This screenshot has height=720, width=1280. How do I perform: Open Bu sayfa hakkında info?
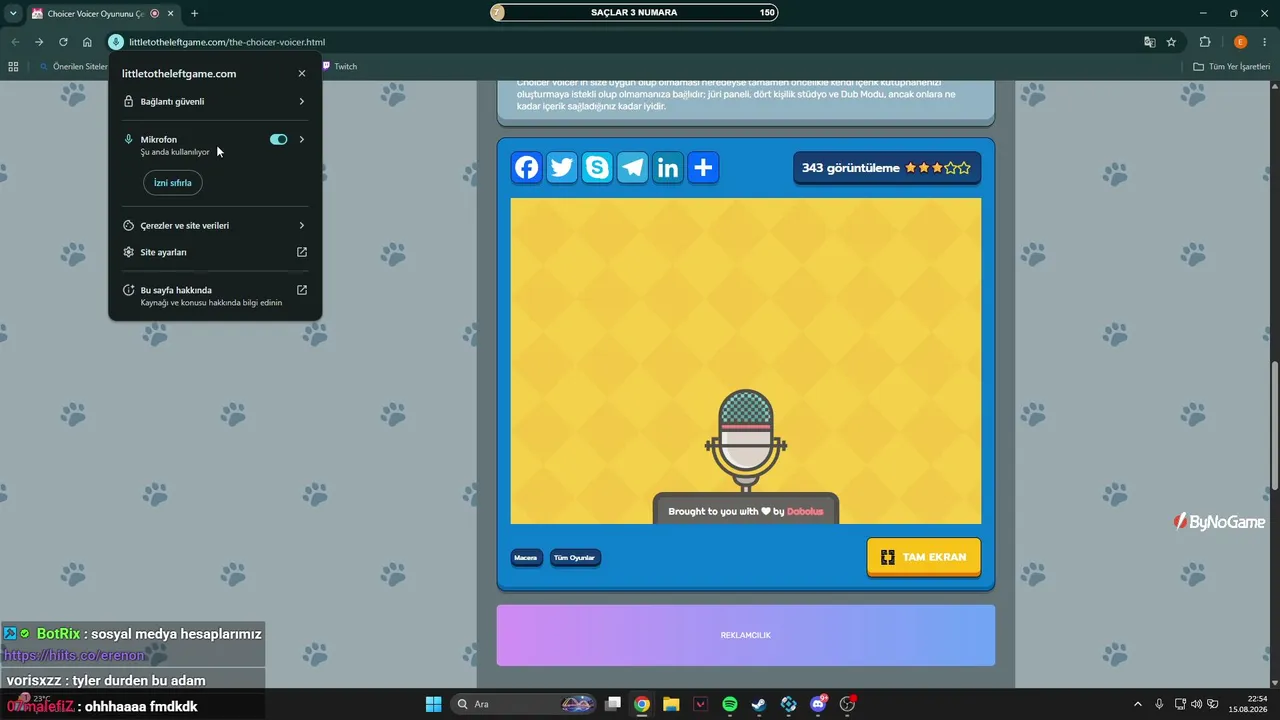(215, 295)
